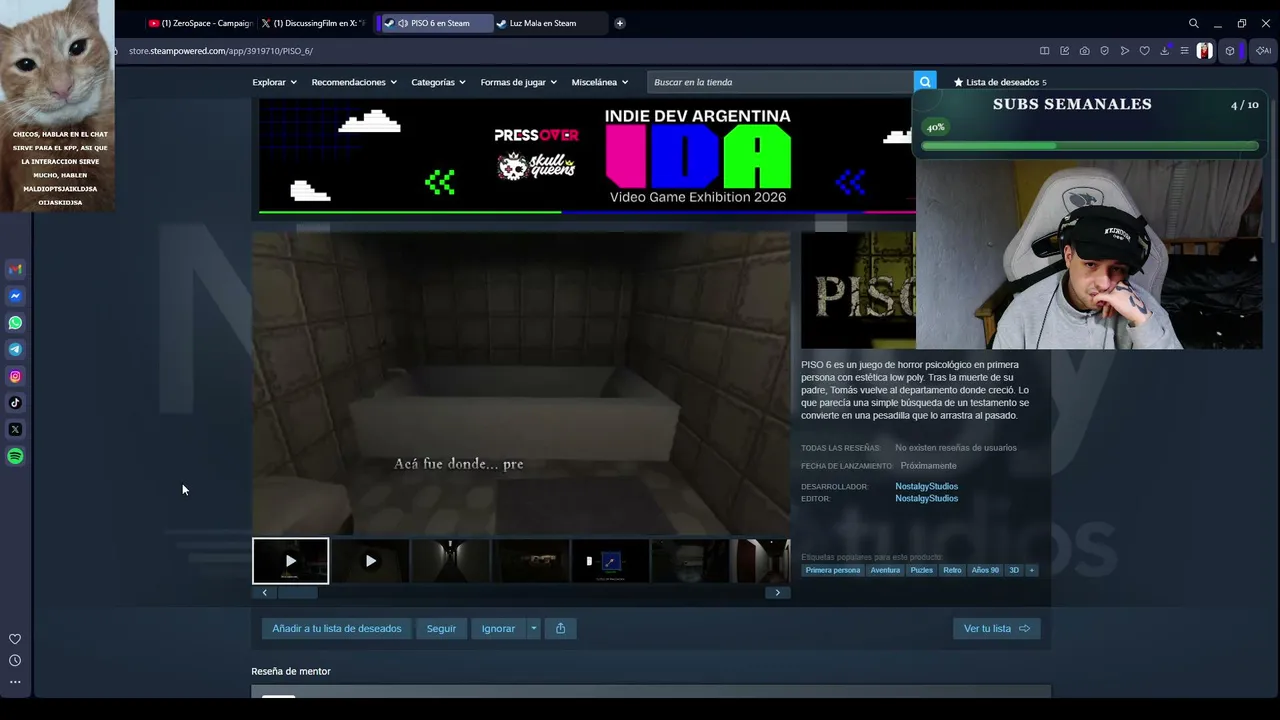
Task: Open the 3D tag
Action: pos(1014,570)
